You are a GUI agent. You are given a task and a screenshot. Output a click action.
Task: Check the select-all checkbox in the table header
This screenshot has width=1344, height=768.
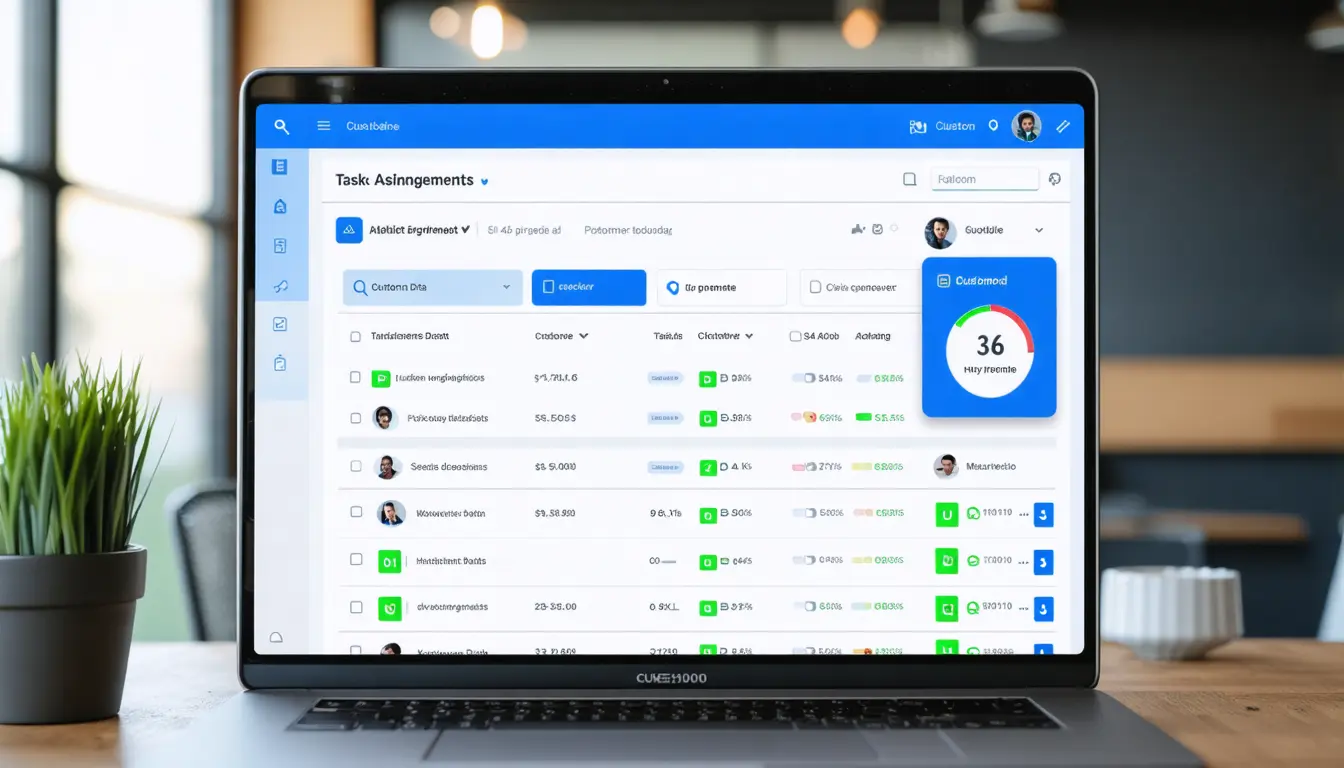click(355, 336)
